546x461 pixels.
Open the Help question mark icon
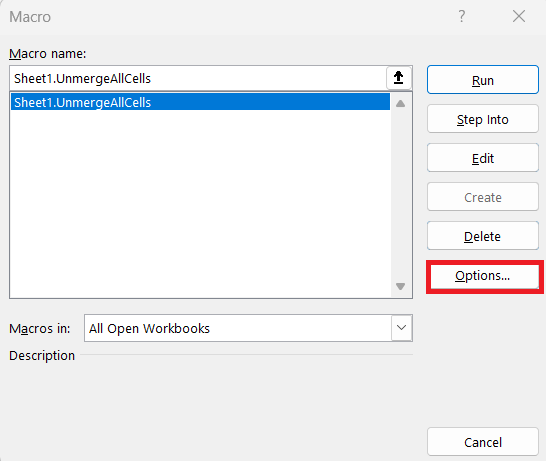462,16
